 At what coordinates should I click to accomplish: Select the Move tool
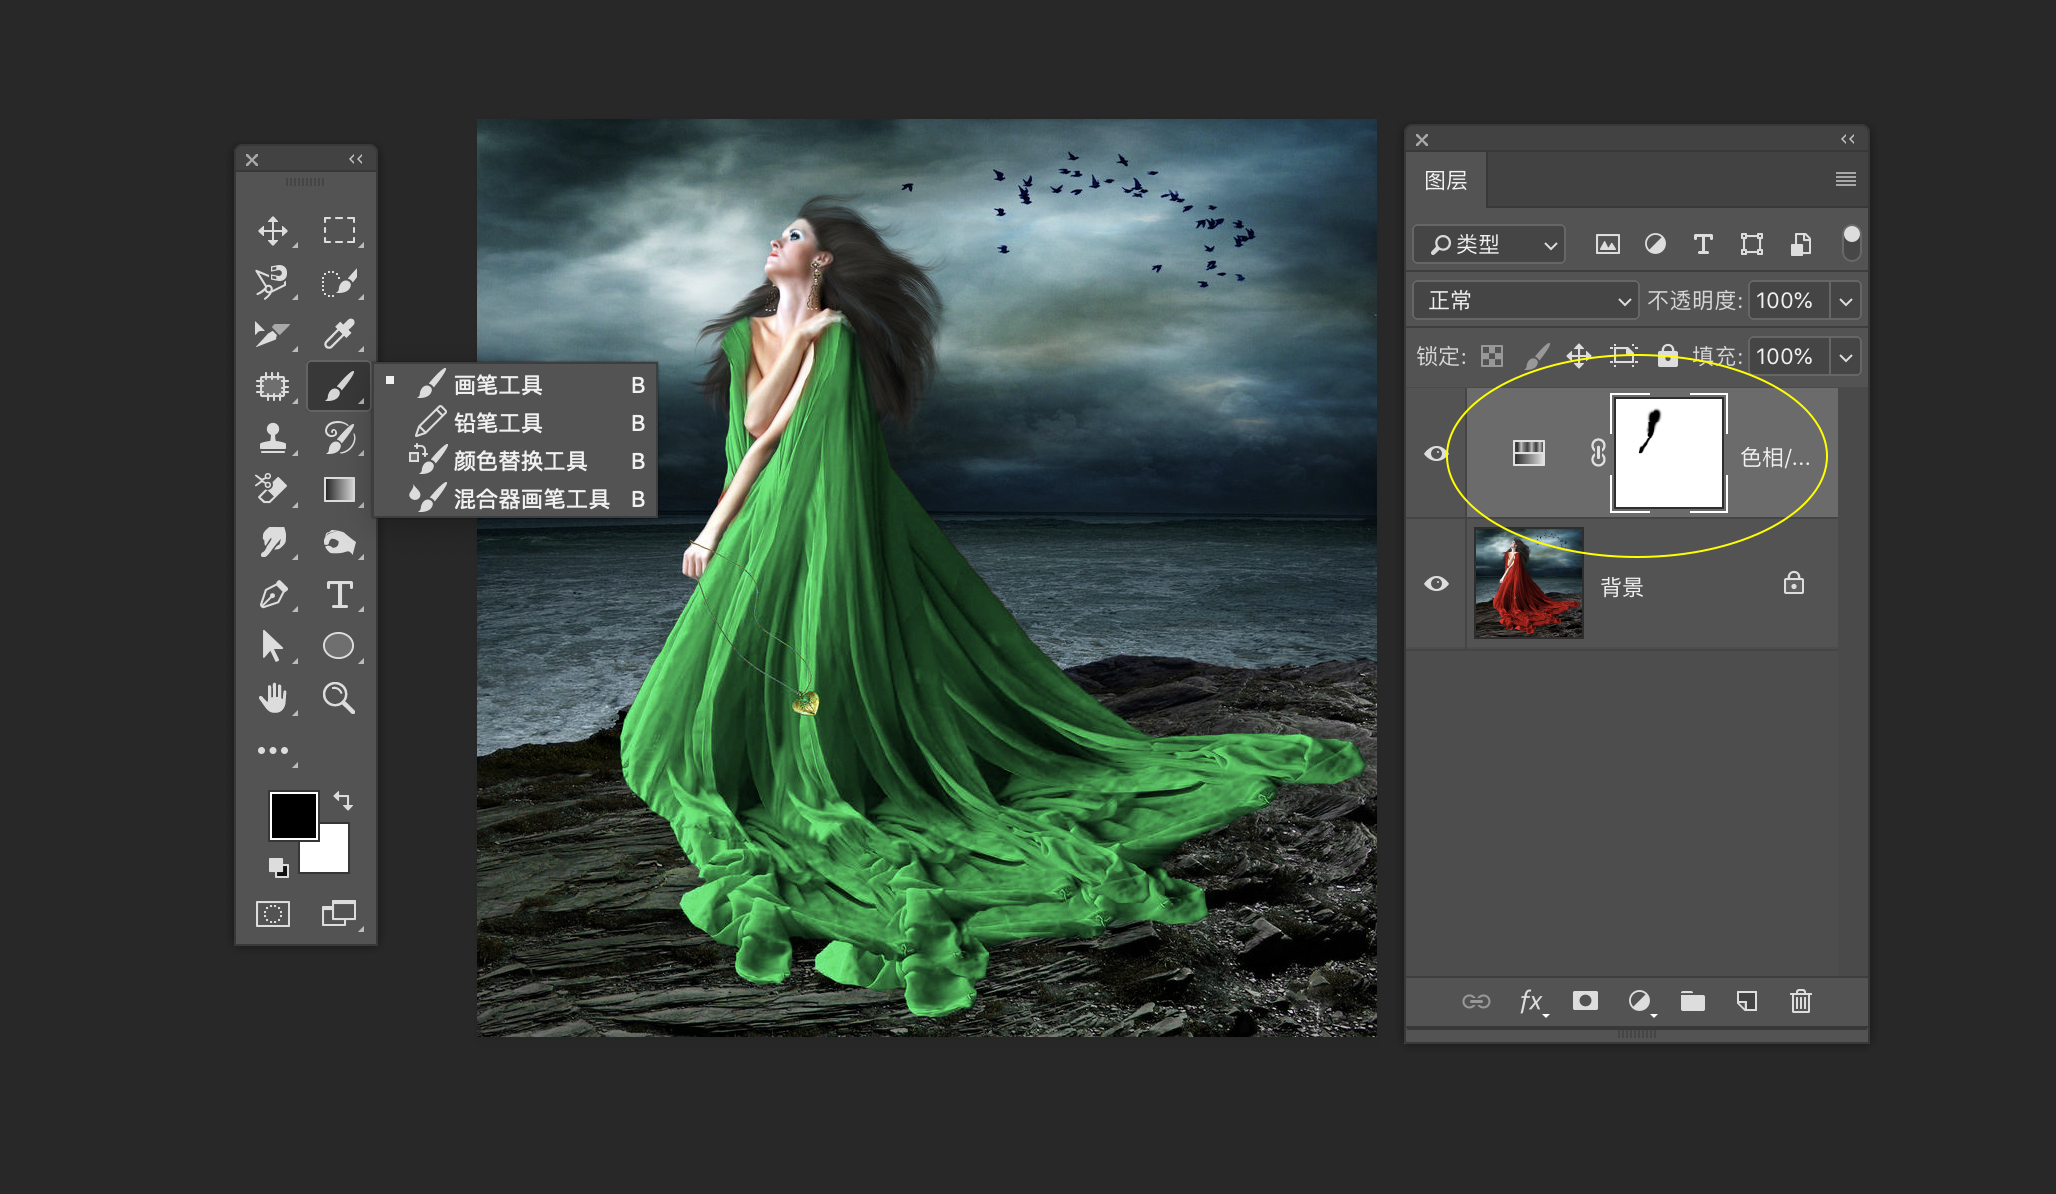pos(272,231)
